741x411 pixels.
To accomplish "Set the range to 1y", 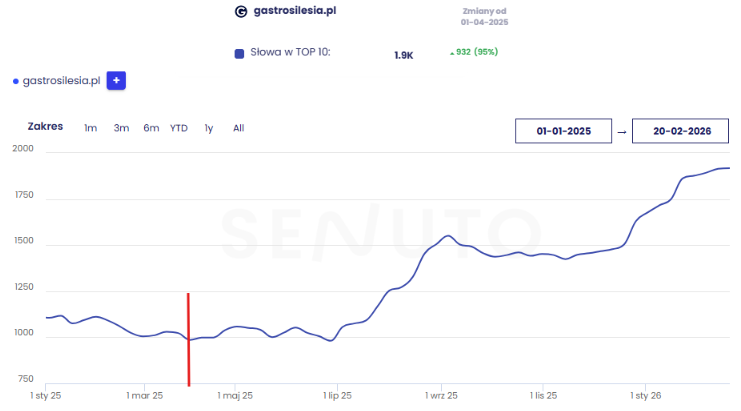I will pos(209,128).
